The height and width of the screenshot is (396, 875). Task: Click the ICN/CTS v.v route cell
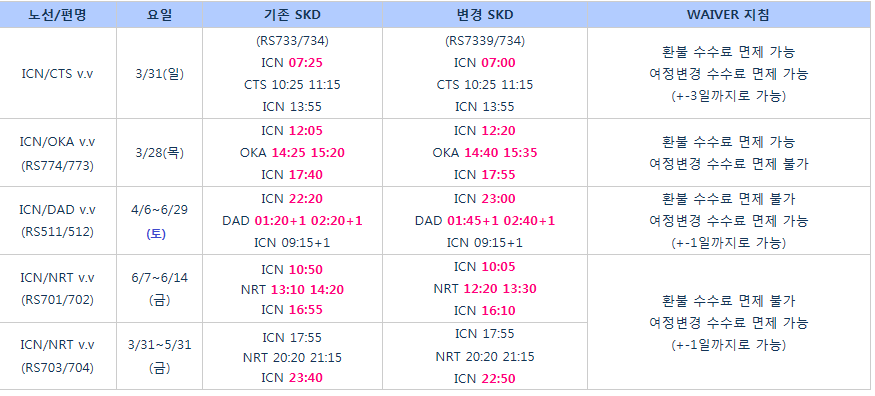(x=57, y=74)
